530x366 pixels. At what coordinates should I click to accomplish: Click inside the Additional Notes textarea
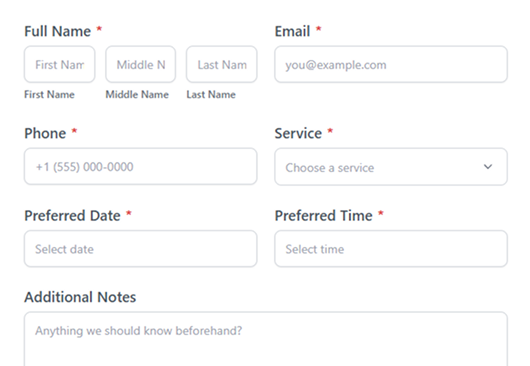[x=266, y=339]
